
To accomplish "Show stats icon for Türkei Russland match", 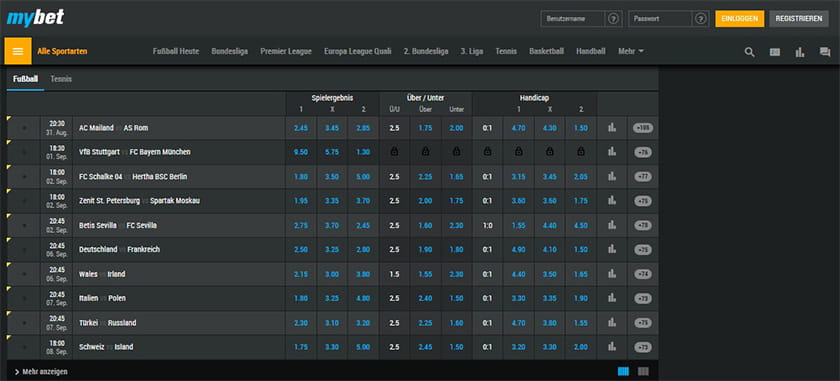I will point(612,323).
